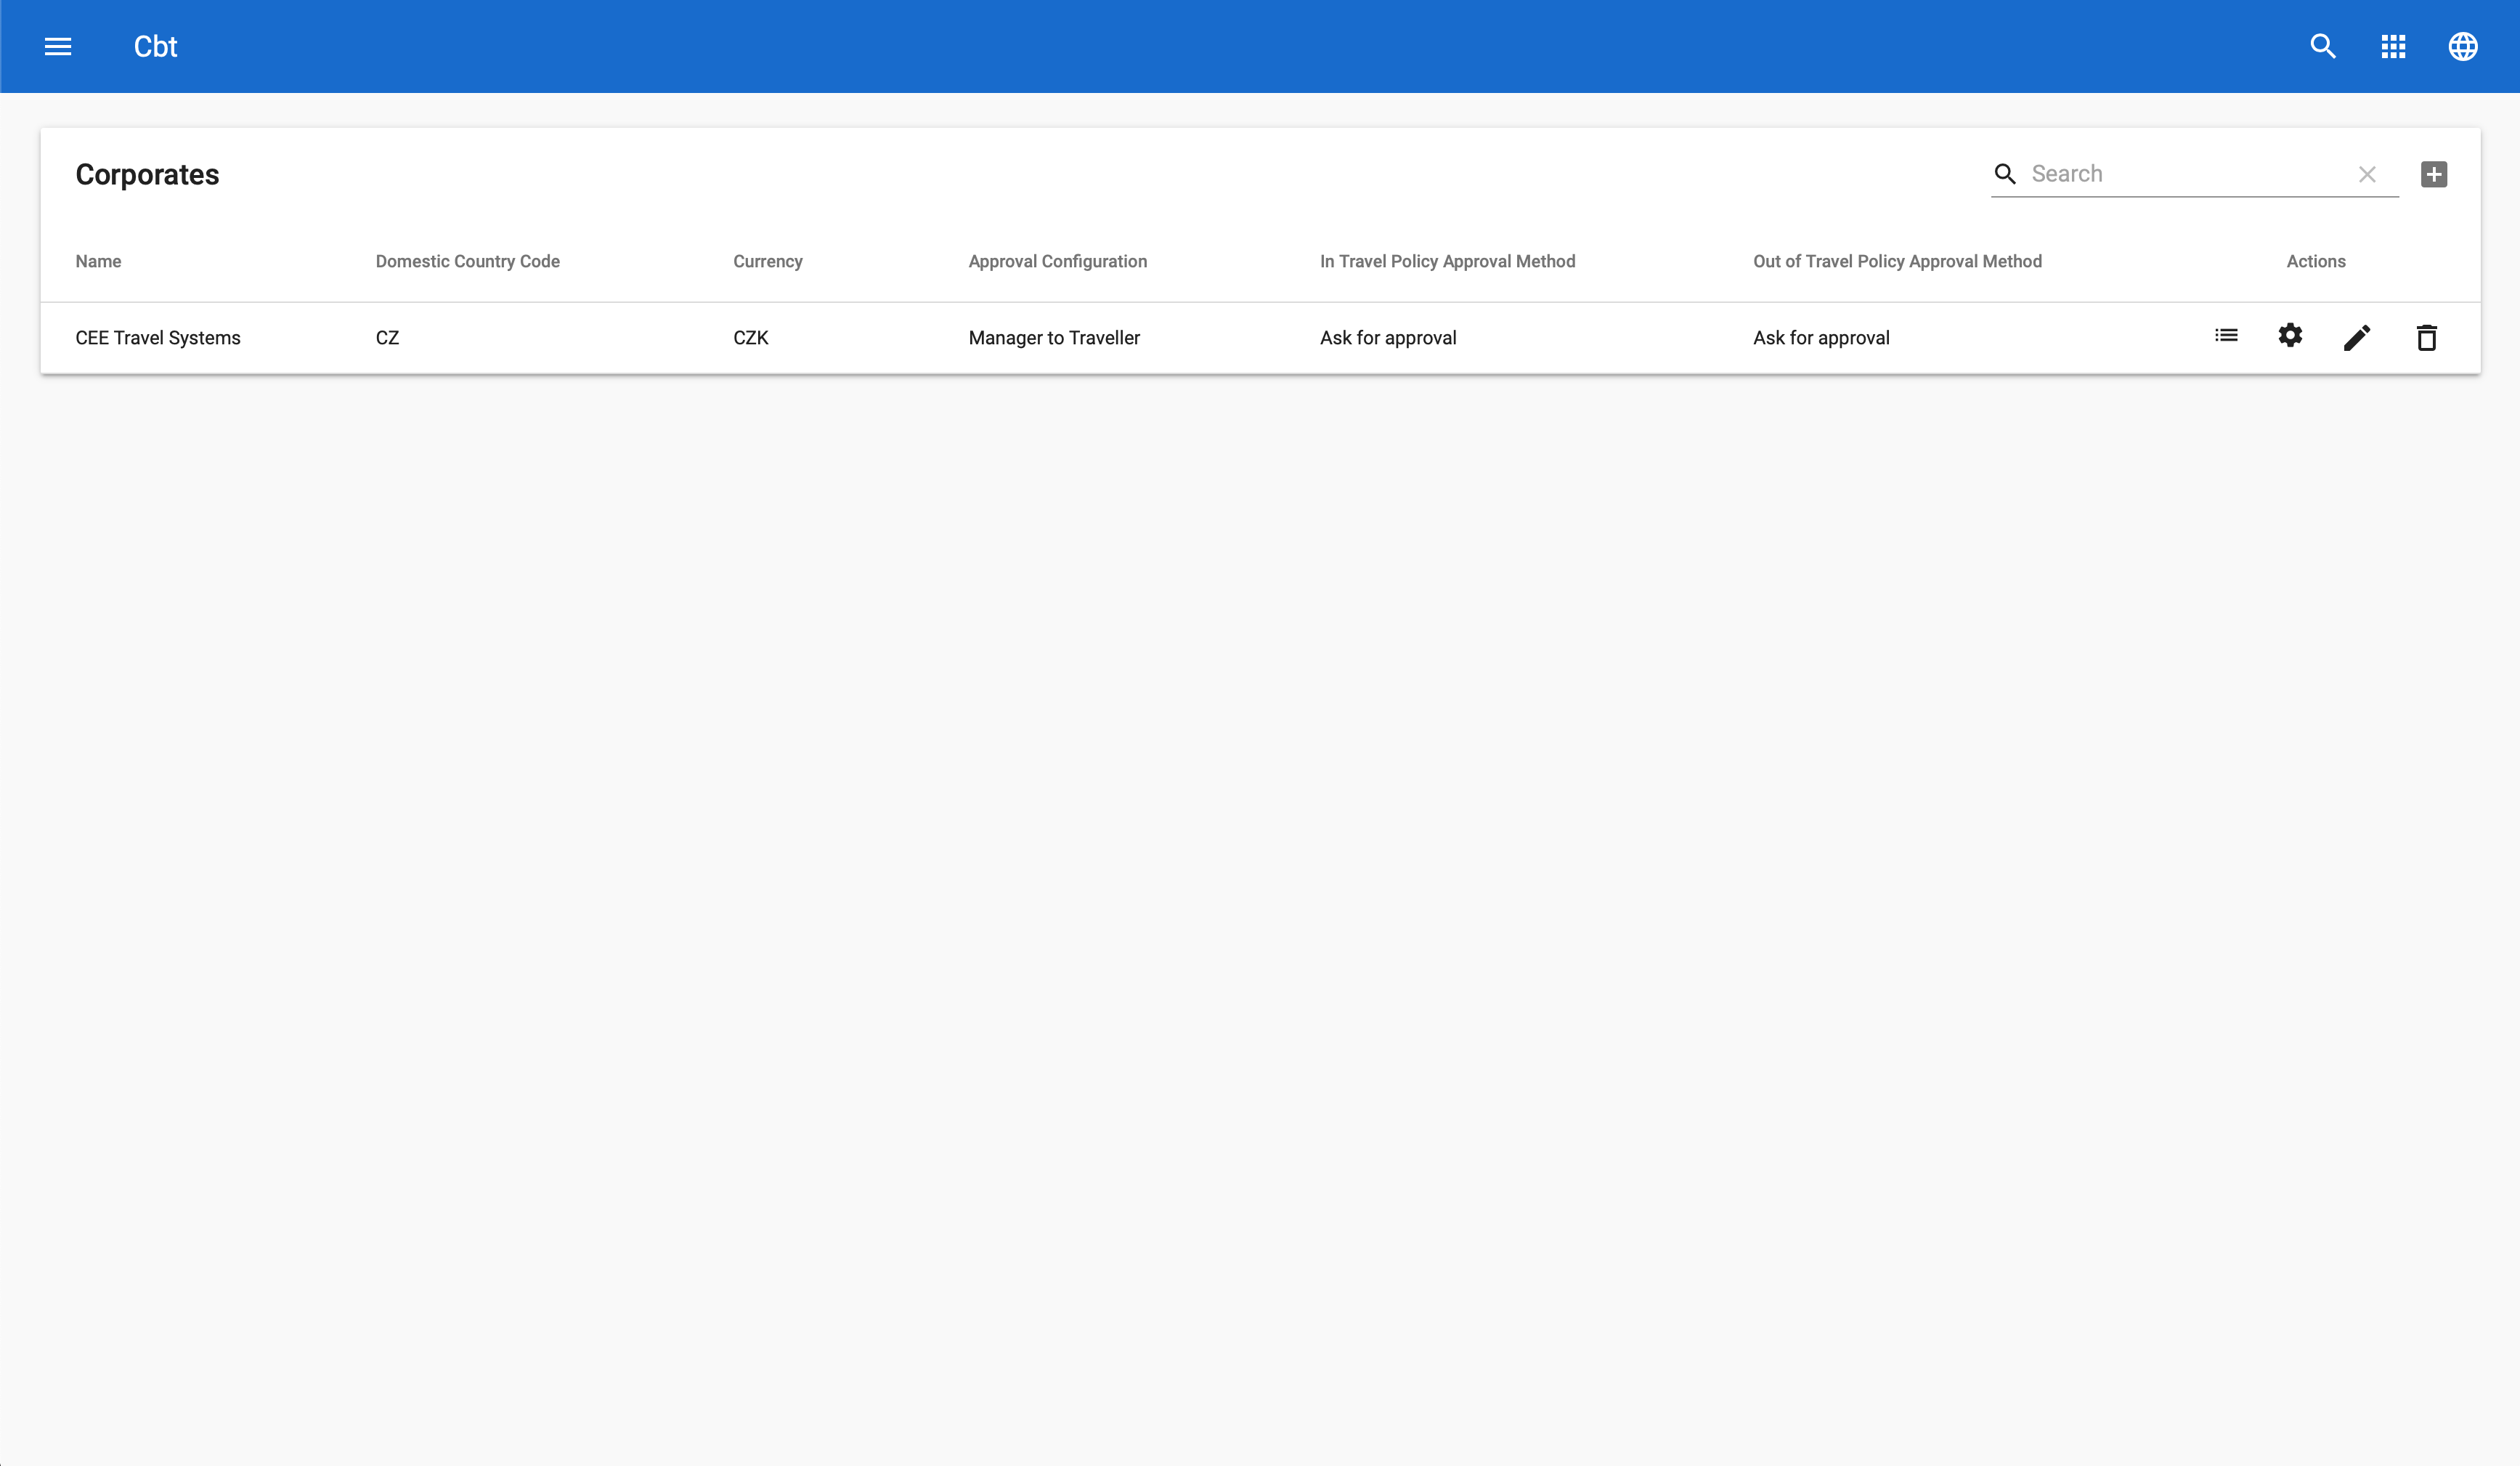Select In Travel Policy Approval Method header
The width and height of the screenshot is (2520, 1466).
pos(1447,261)
